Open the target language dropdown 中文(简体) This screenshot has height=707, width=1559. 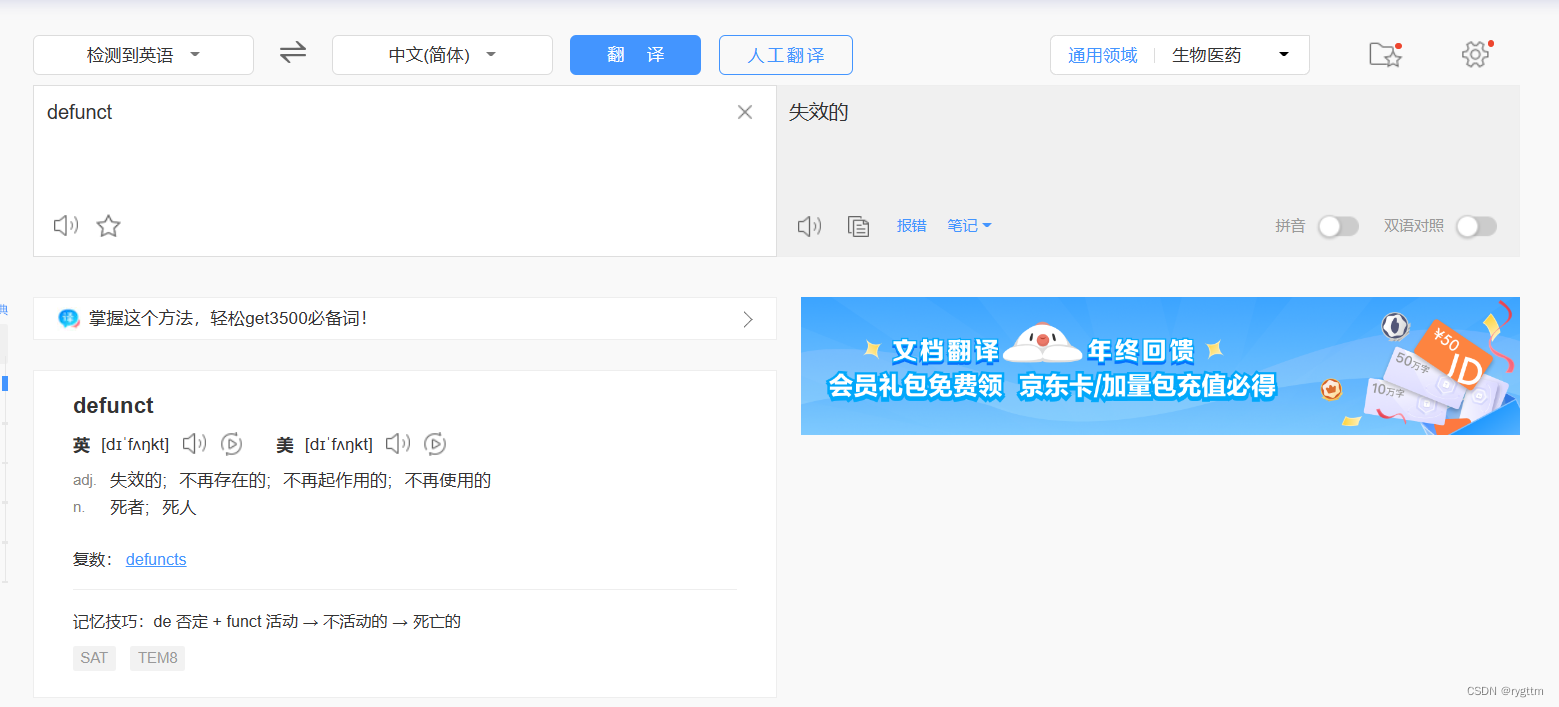click(x=442, y=55)
